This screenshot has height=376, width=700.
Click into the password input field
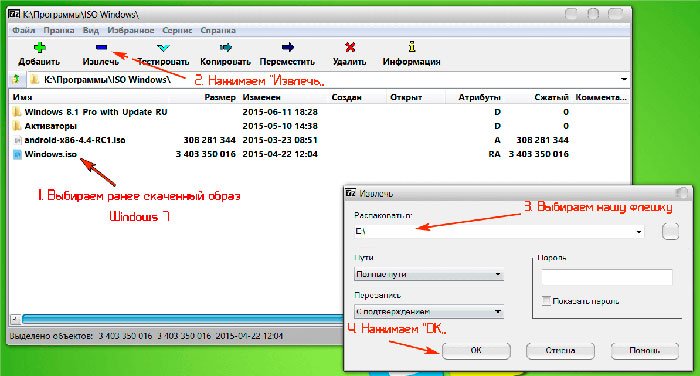607,277
